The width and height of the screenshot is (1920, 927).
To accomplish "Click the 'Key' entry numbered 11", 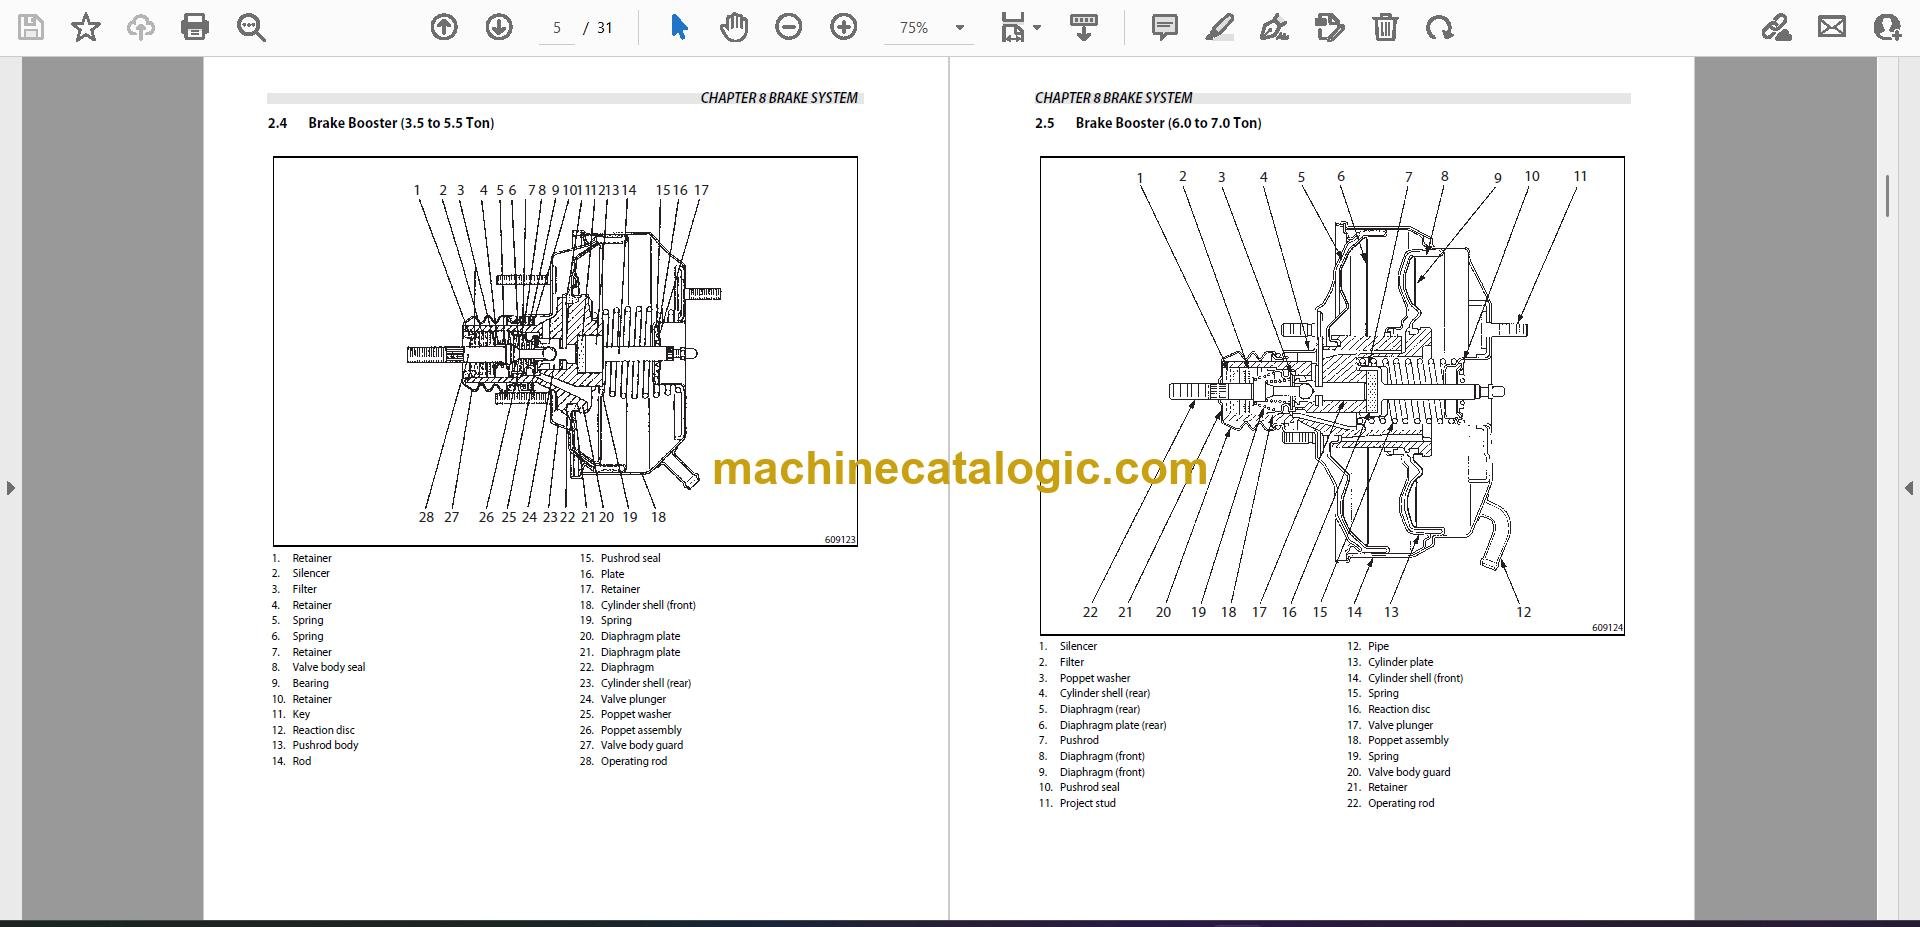I will 301,714.
